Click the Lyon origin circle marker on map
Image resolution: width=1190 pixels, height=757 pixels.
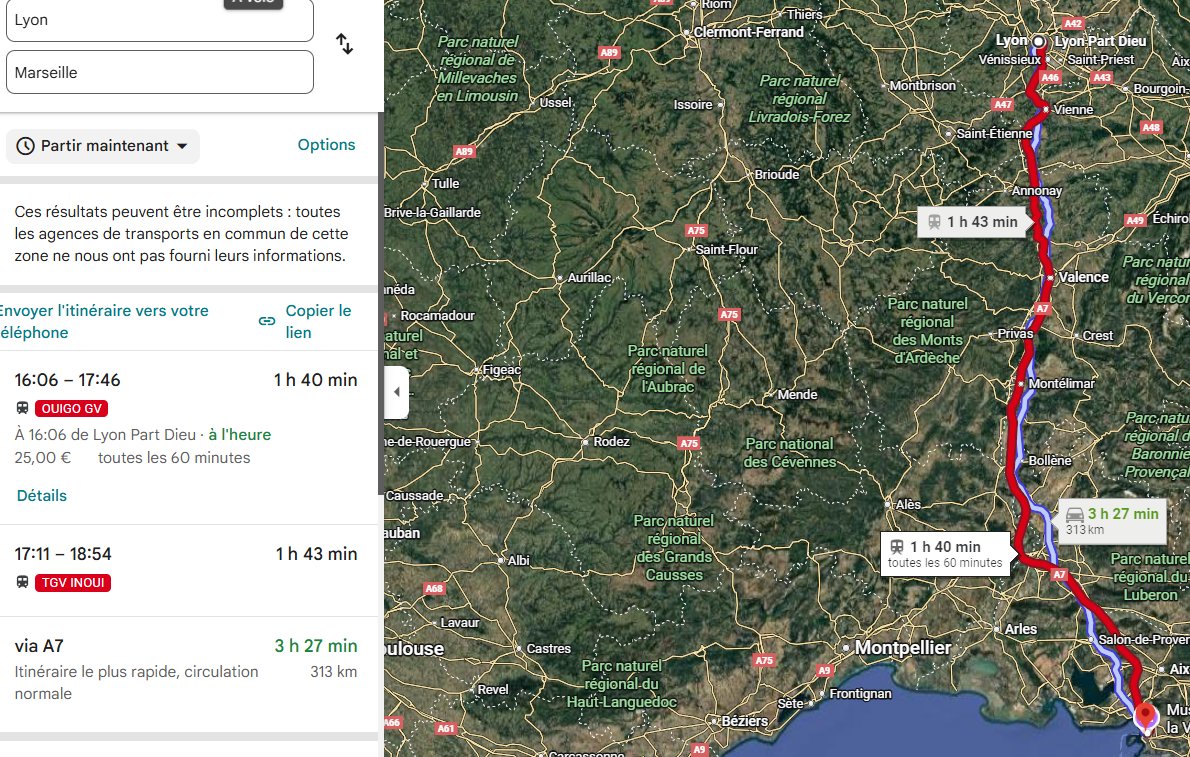tap(1039, 41)
